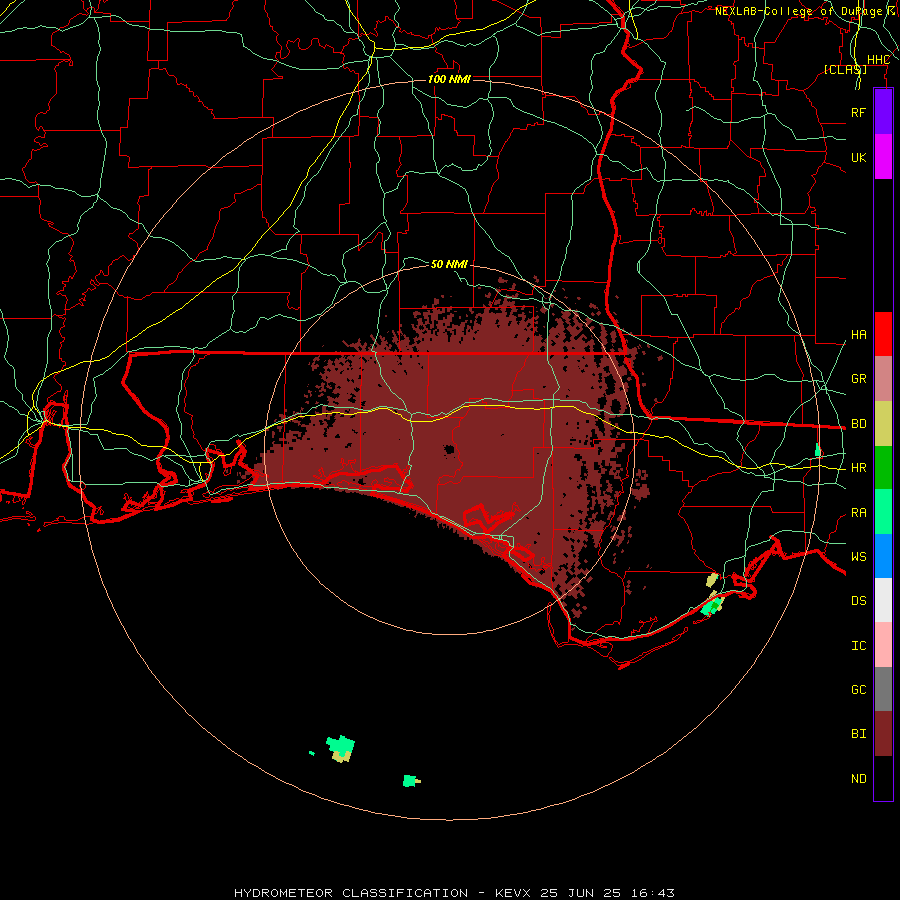Click the HR legend label
The height and width of the screenshot is (900, 900).
pyautogui.click(x=858, y=468)
